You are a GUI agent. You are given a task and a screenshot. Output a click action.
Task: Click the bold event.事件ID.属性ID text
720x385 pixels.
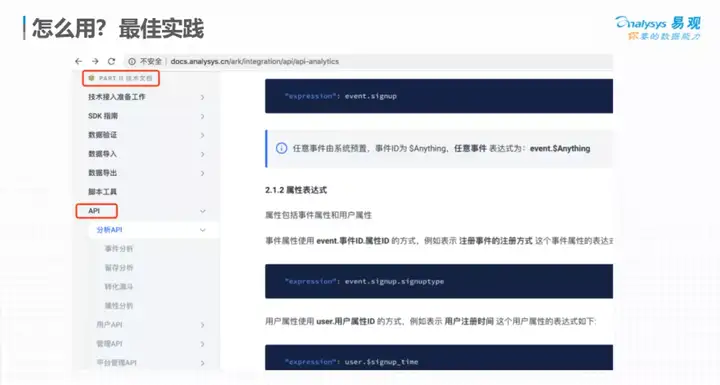[x=353, y=241]
